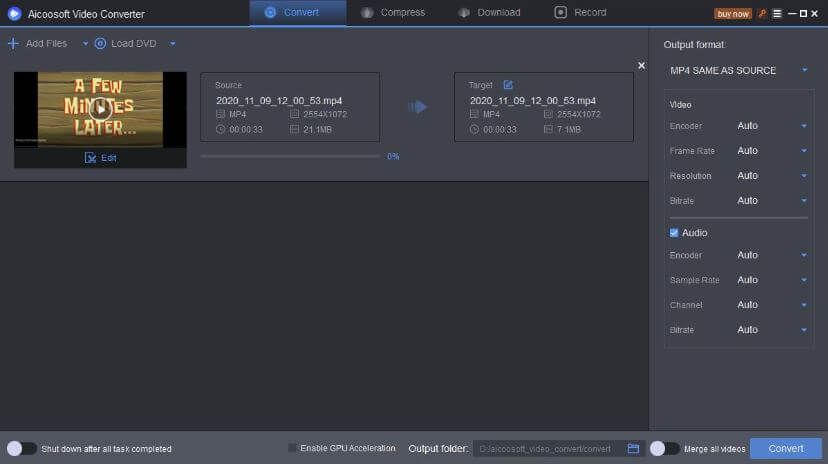
Task: Play the video thumbnail preview
Action: [100, 109]
